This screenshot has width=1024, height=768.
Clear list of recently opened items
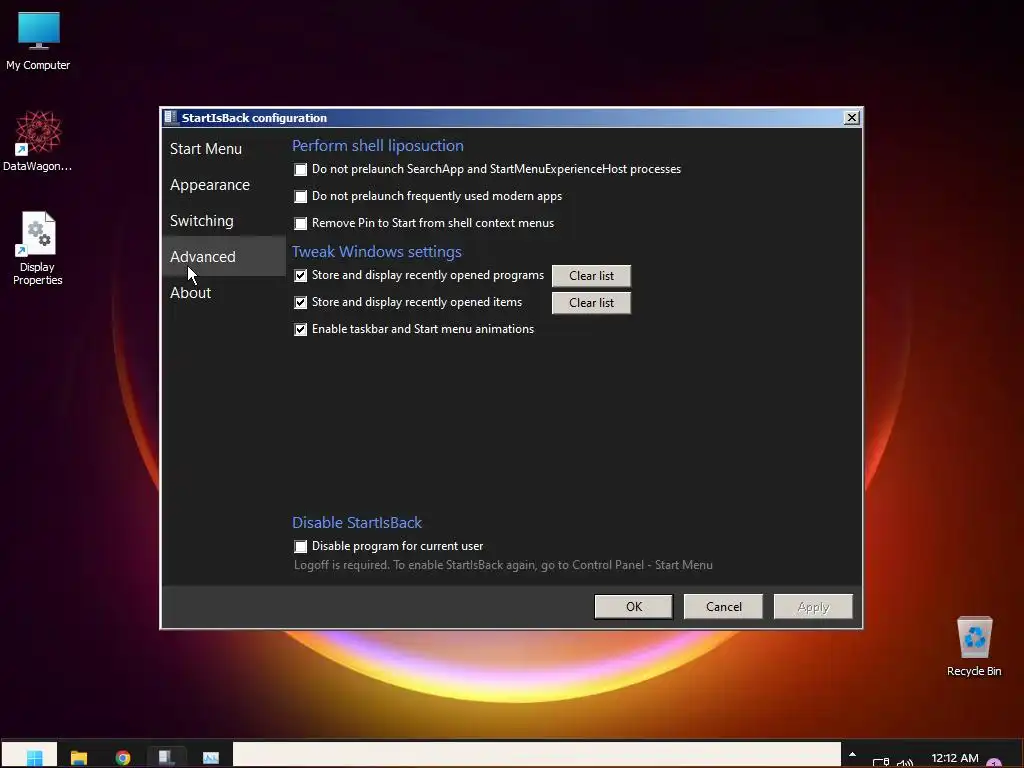click(591, 302)
